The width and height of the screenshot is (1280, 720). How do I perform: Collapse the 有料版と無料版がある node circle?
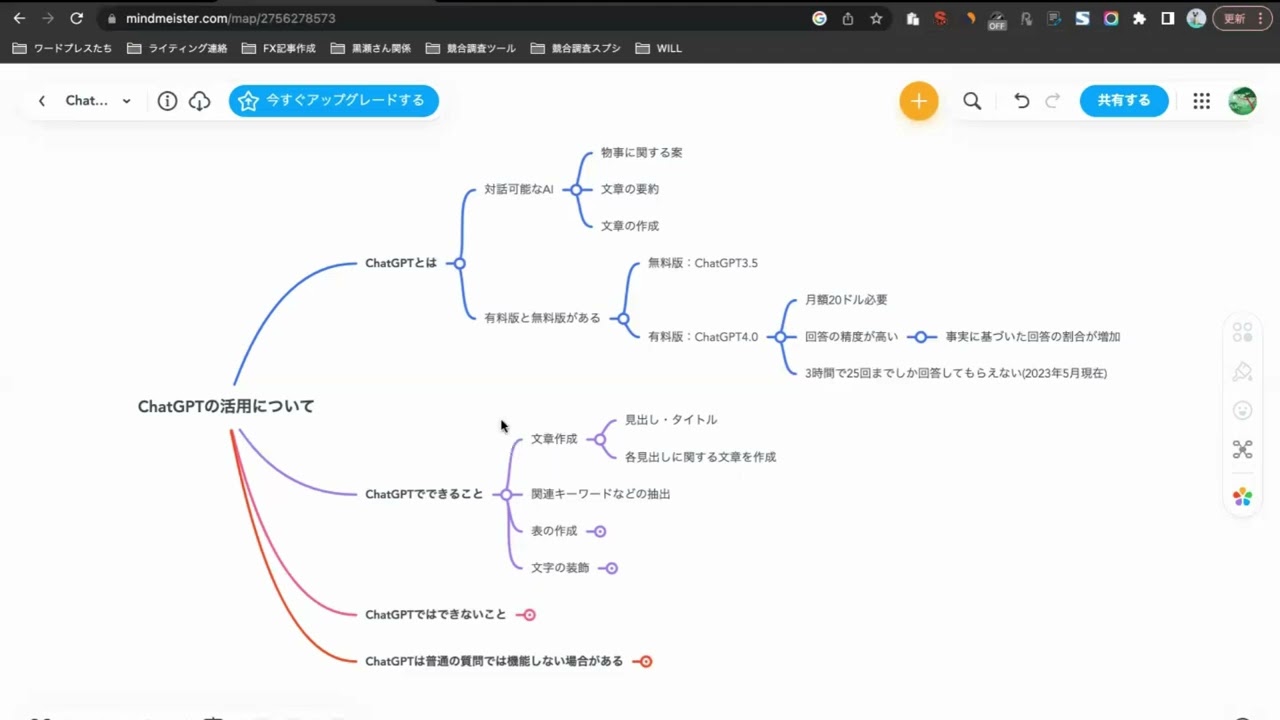(623, 319)
